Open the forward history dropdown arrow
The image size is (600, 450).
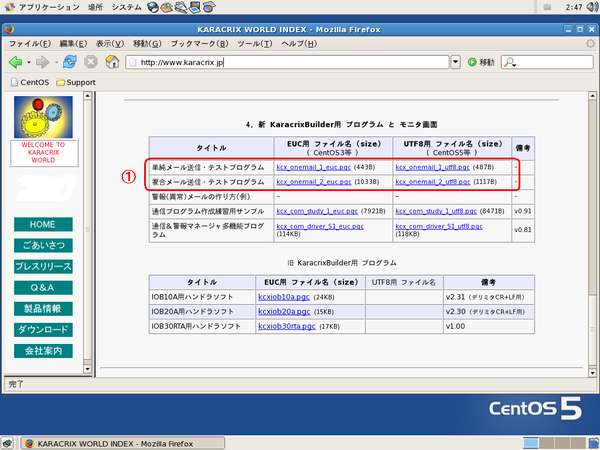[56, 62]
